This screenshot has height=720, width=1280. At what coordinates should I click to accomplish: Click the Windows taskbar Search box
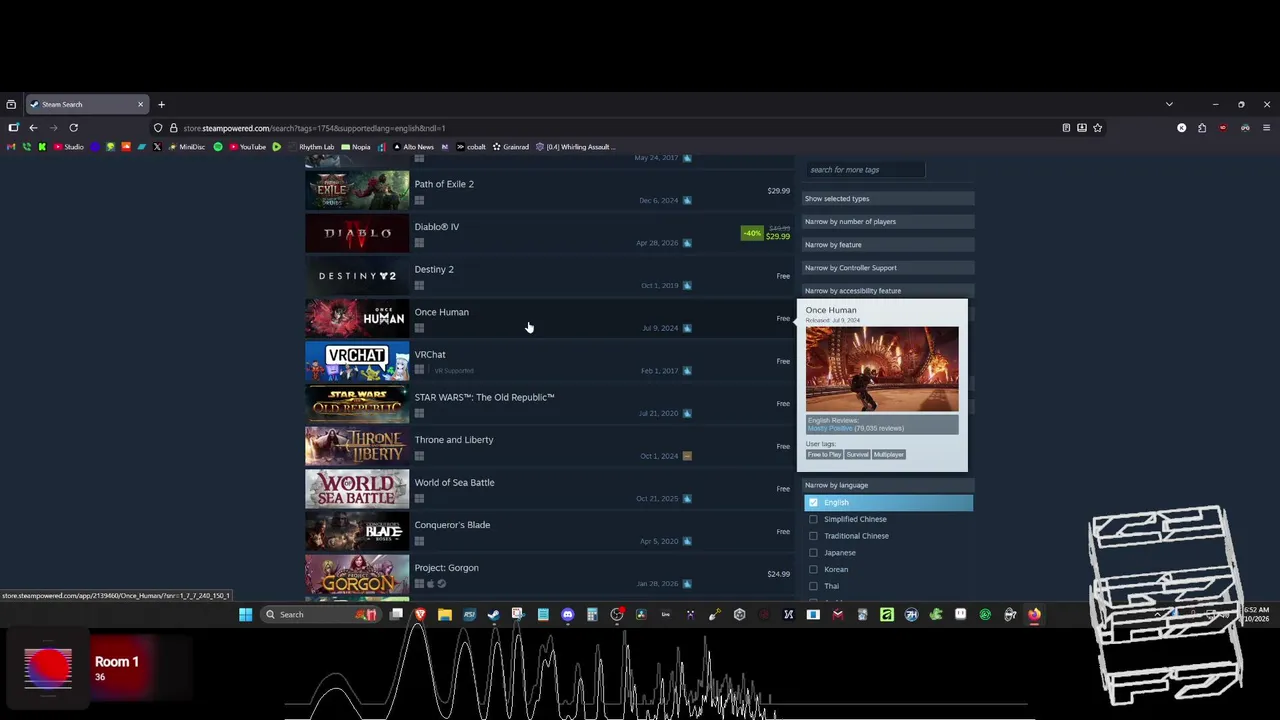[320, 614]
